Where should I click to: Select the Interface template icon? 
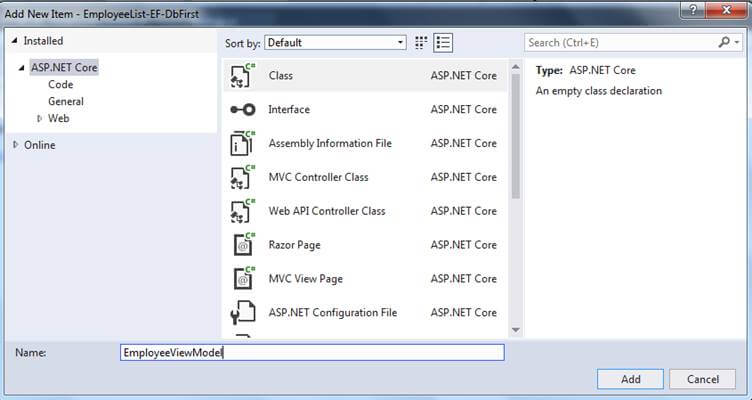click(x=243, y=109)
